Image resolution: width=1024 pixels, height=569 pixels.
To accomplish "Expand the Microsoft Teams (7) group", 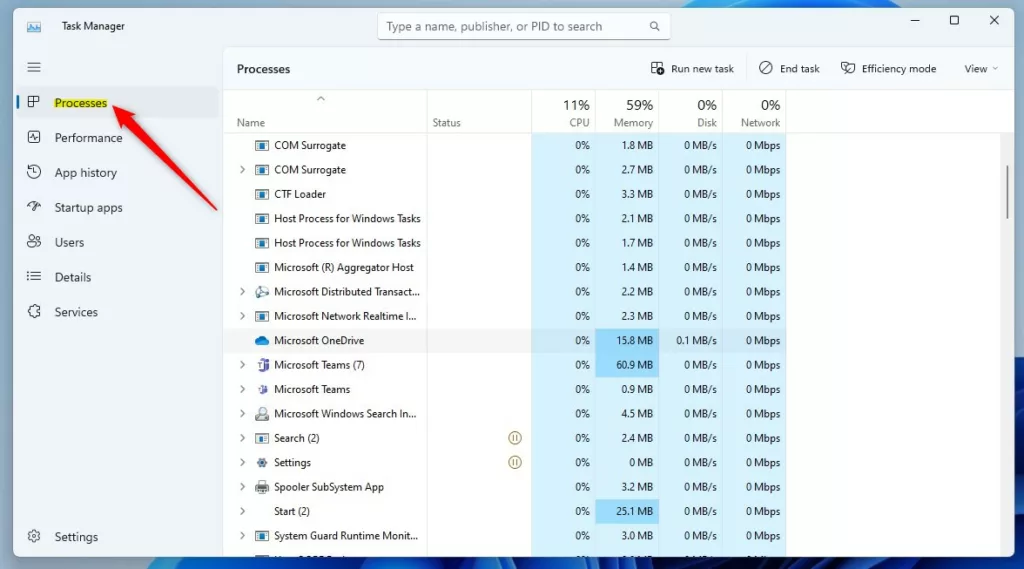I will pyautogui.click(x=242, y=365).
